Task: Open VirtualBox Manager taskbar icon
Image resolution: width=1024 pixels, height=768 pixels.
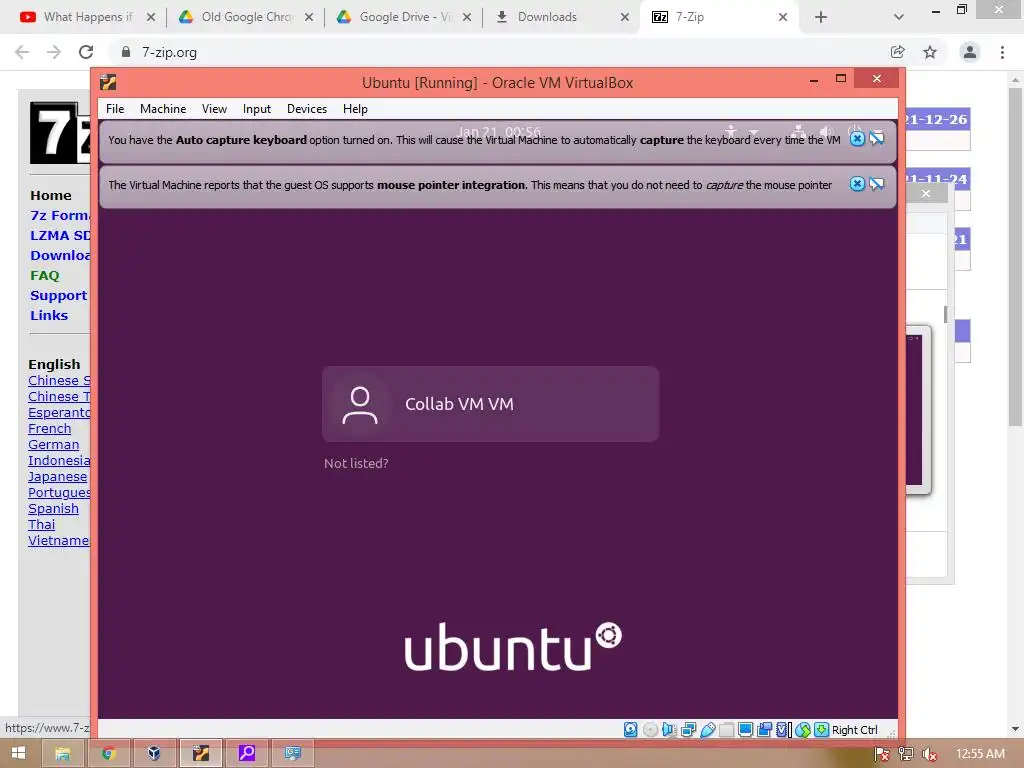Action: point(154,754)
